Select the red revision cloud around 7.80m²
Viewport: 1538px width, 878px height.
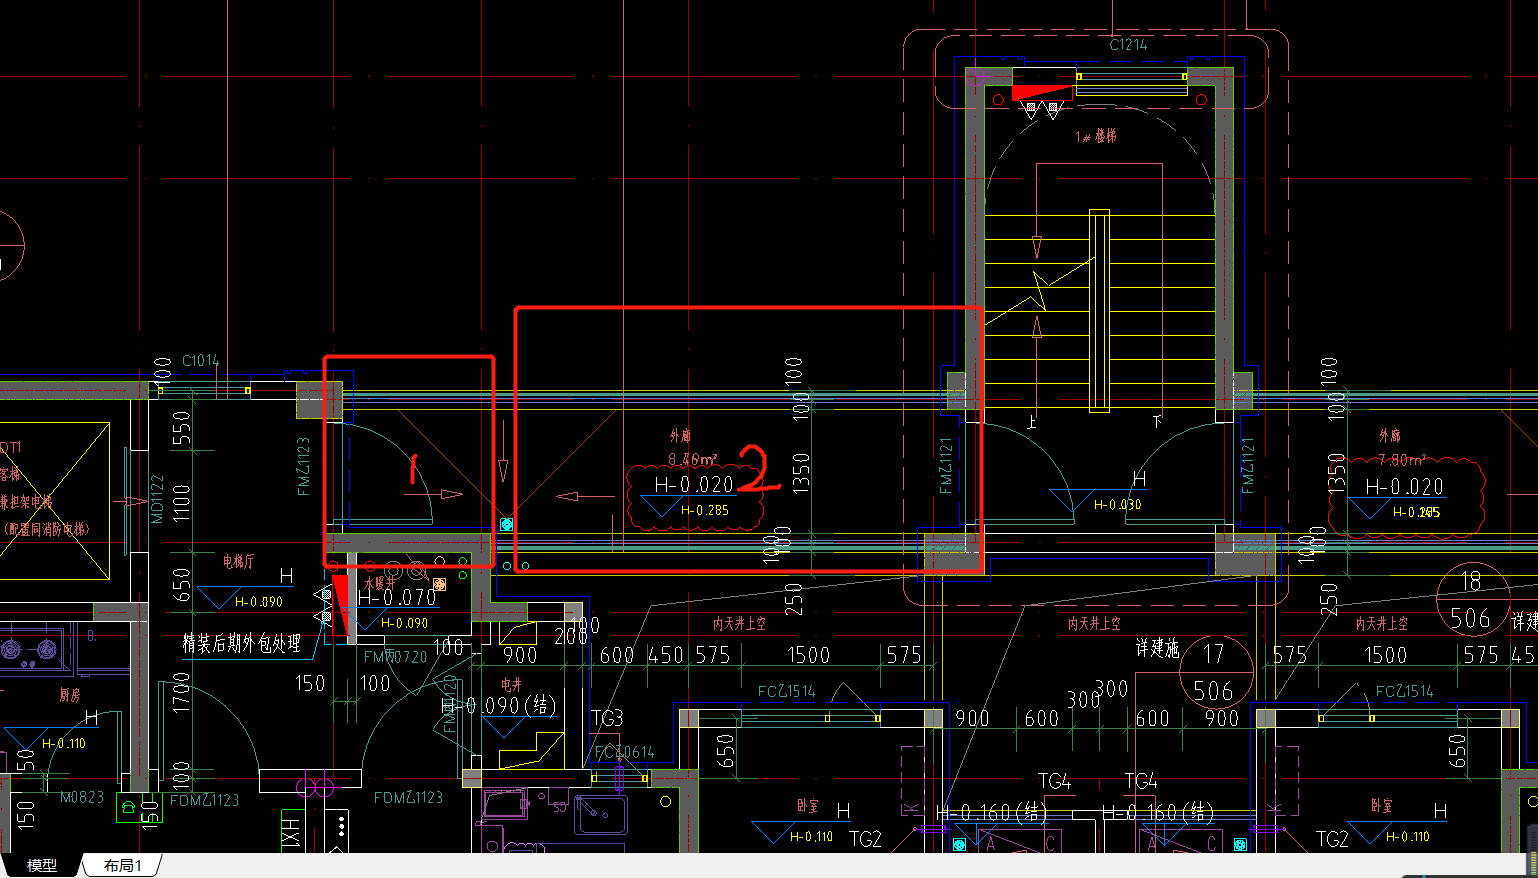pos(1406,498)
